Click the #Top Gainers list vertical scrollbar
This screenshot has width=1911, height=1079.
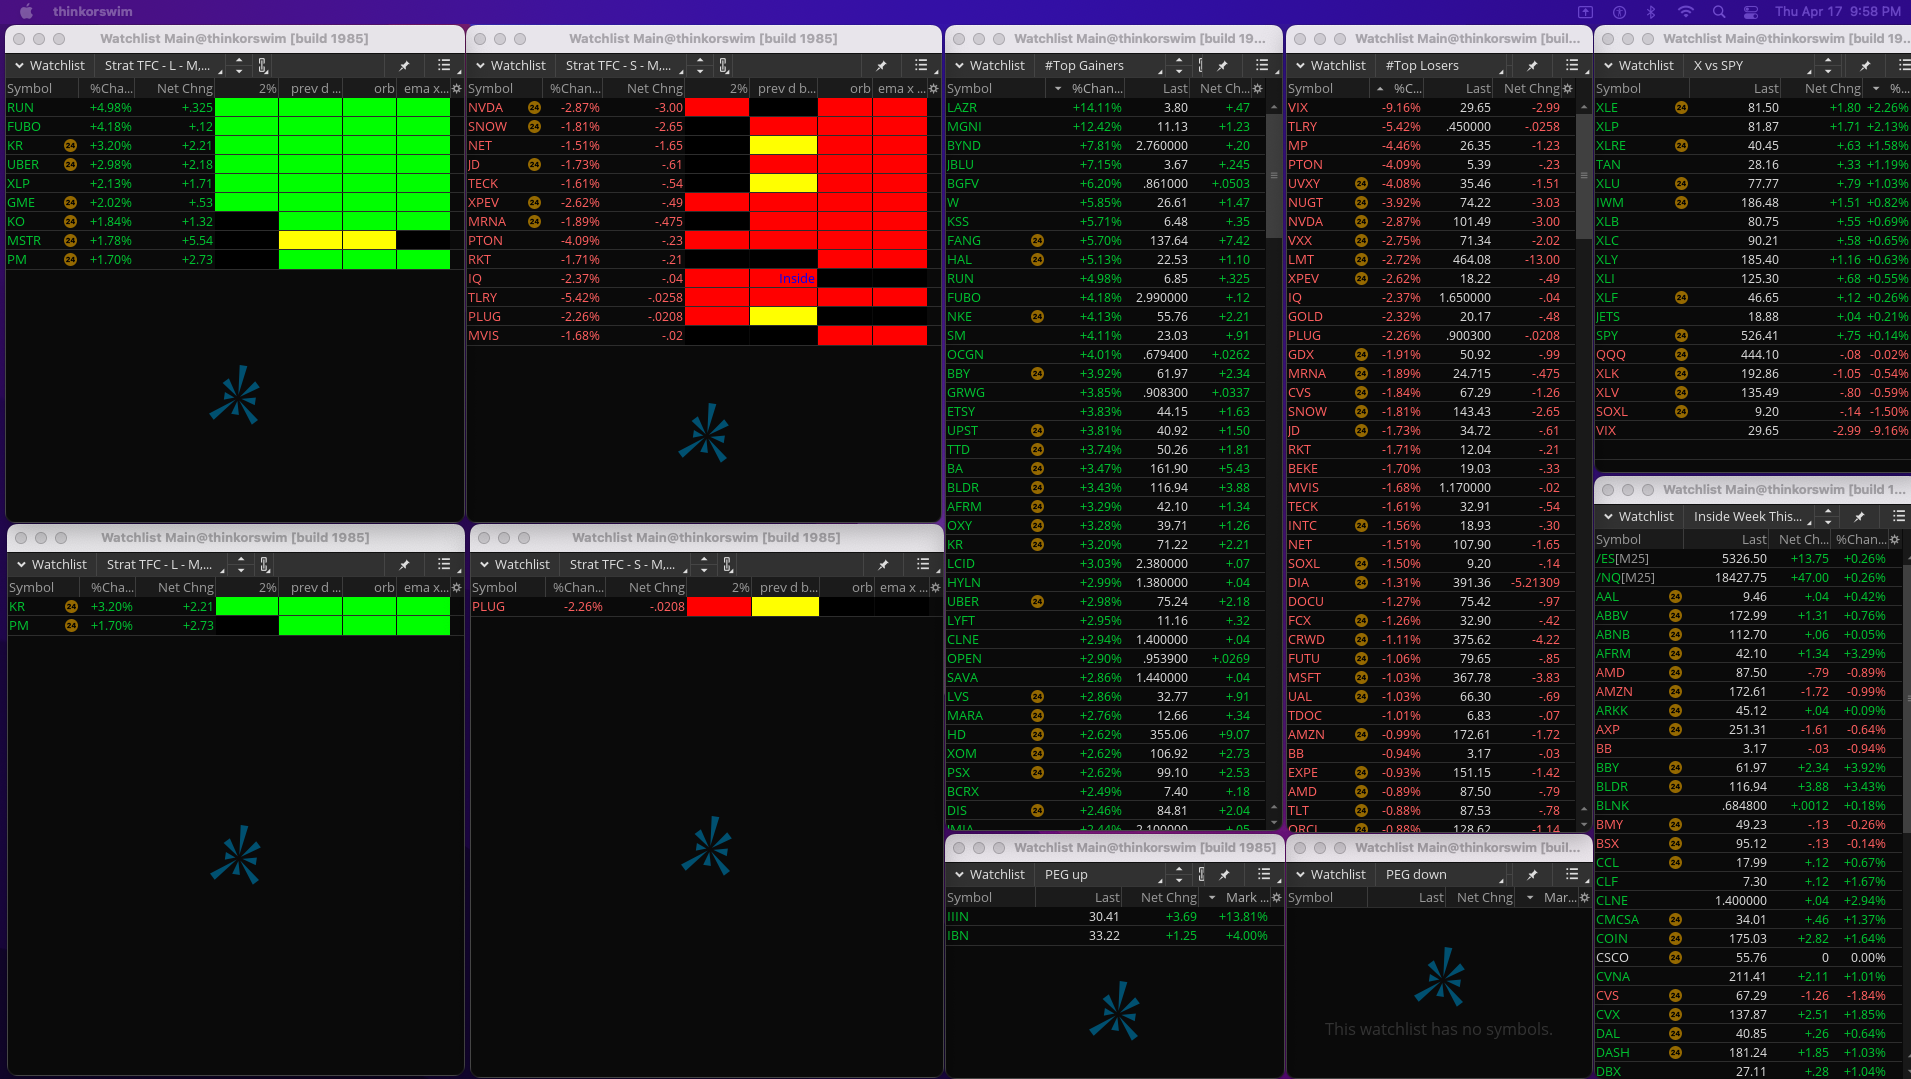click(x=1273, y=175)
